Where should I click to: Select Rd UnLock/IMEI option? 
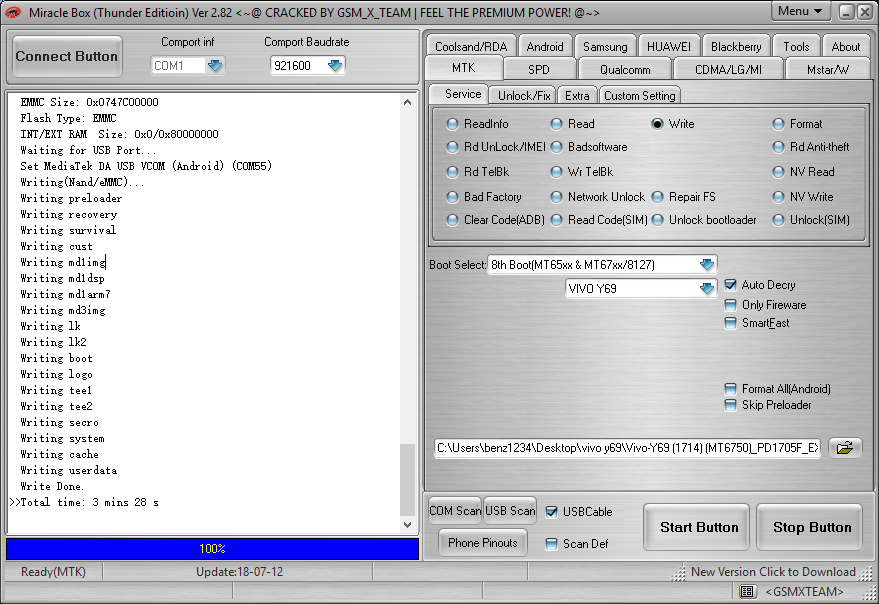coord(452,147)
